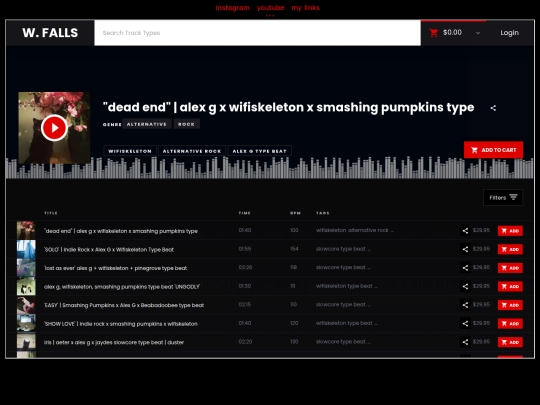Share the featured "dead end" track from the header
Viewport: 540px width, 405px height.
493,108
